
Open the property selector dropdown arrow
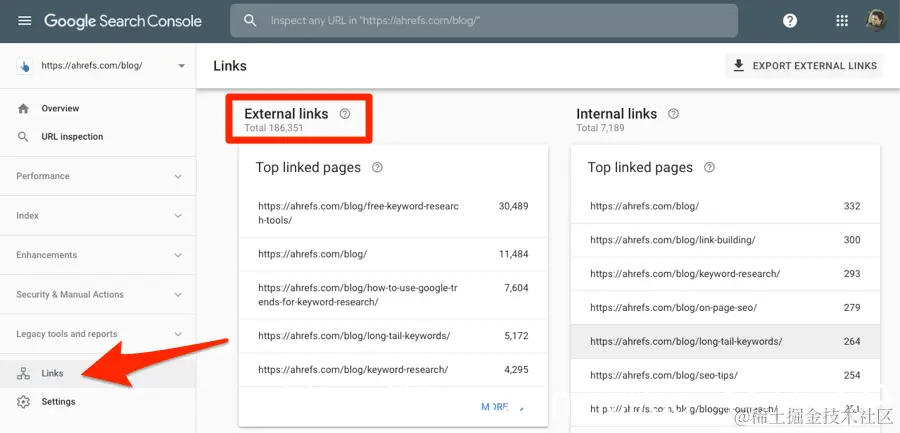click(181, 65)
